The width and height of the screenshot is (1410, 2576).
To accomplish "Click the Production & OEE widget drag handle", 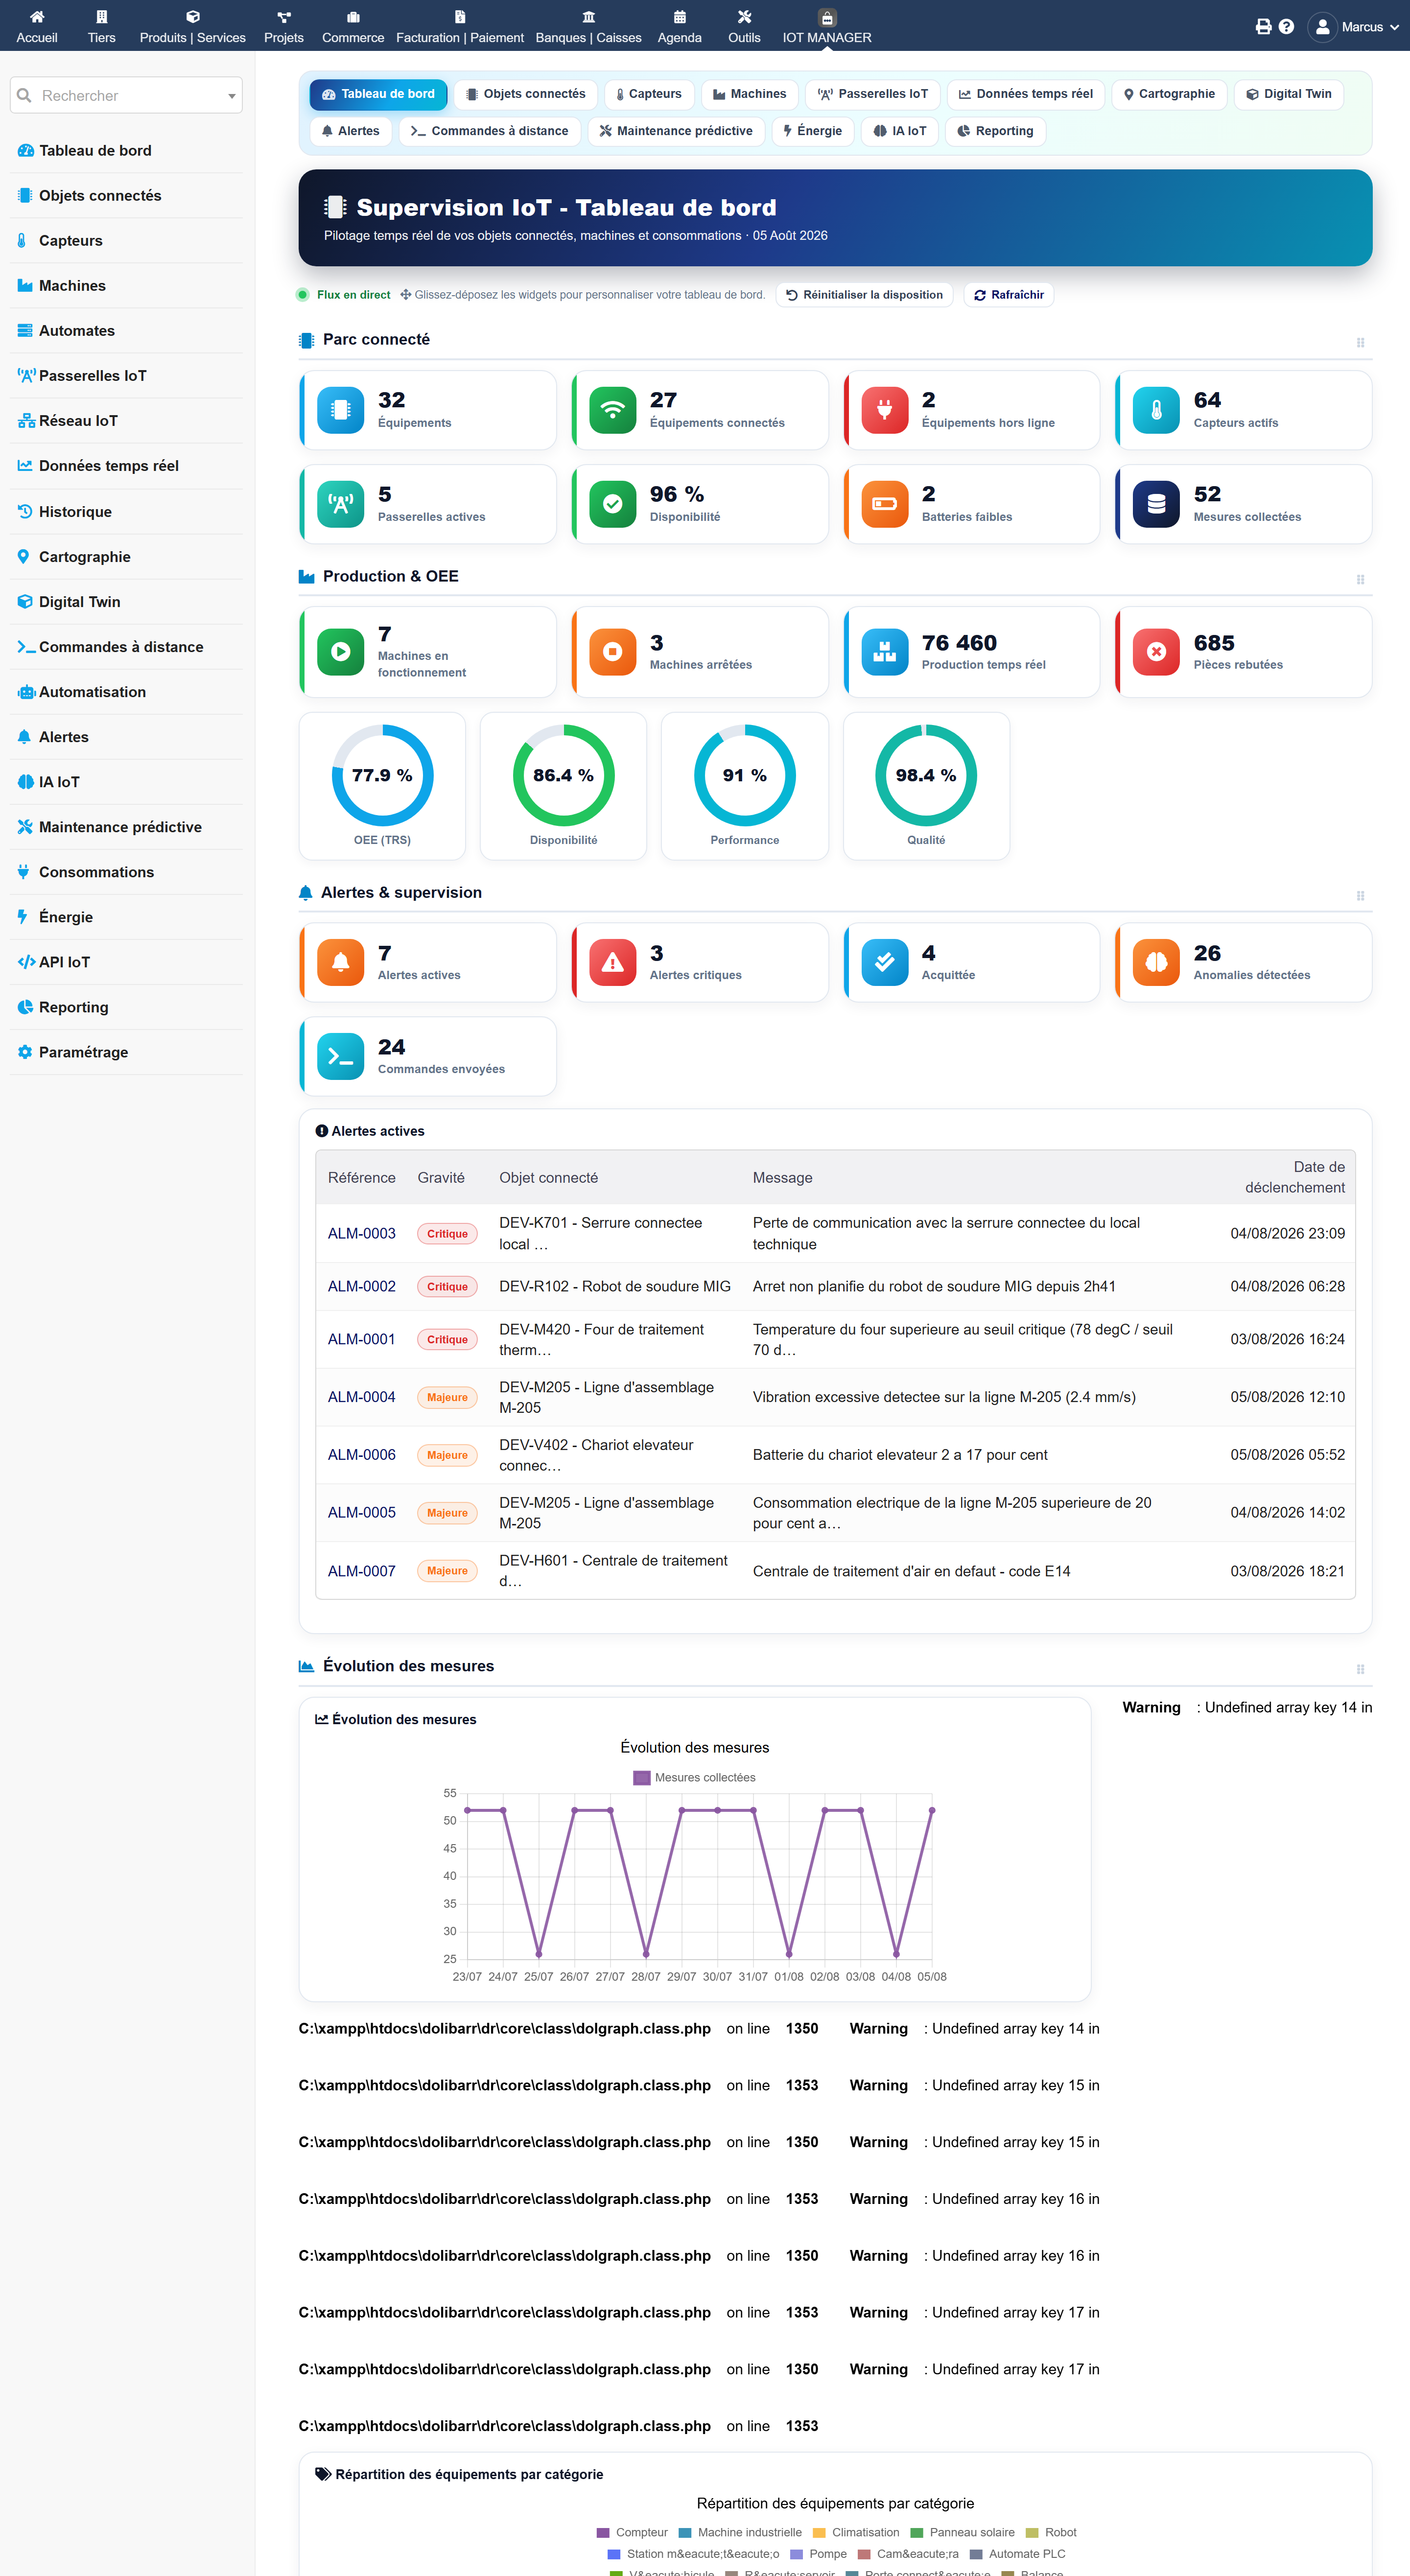I will 1360,579.
